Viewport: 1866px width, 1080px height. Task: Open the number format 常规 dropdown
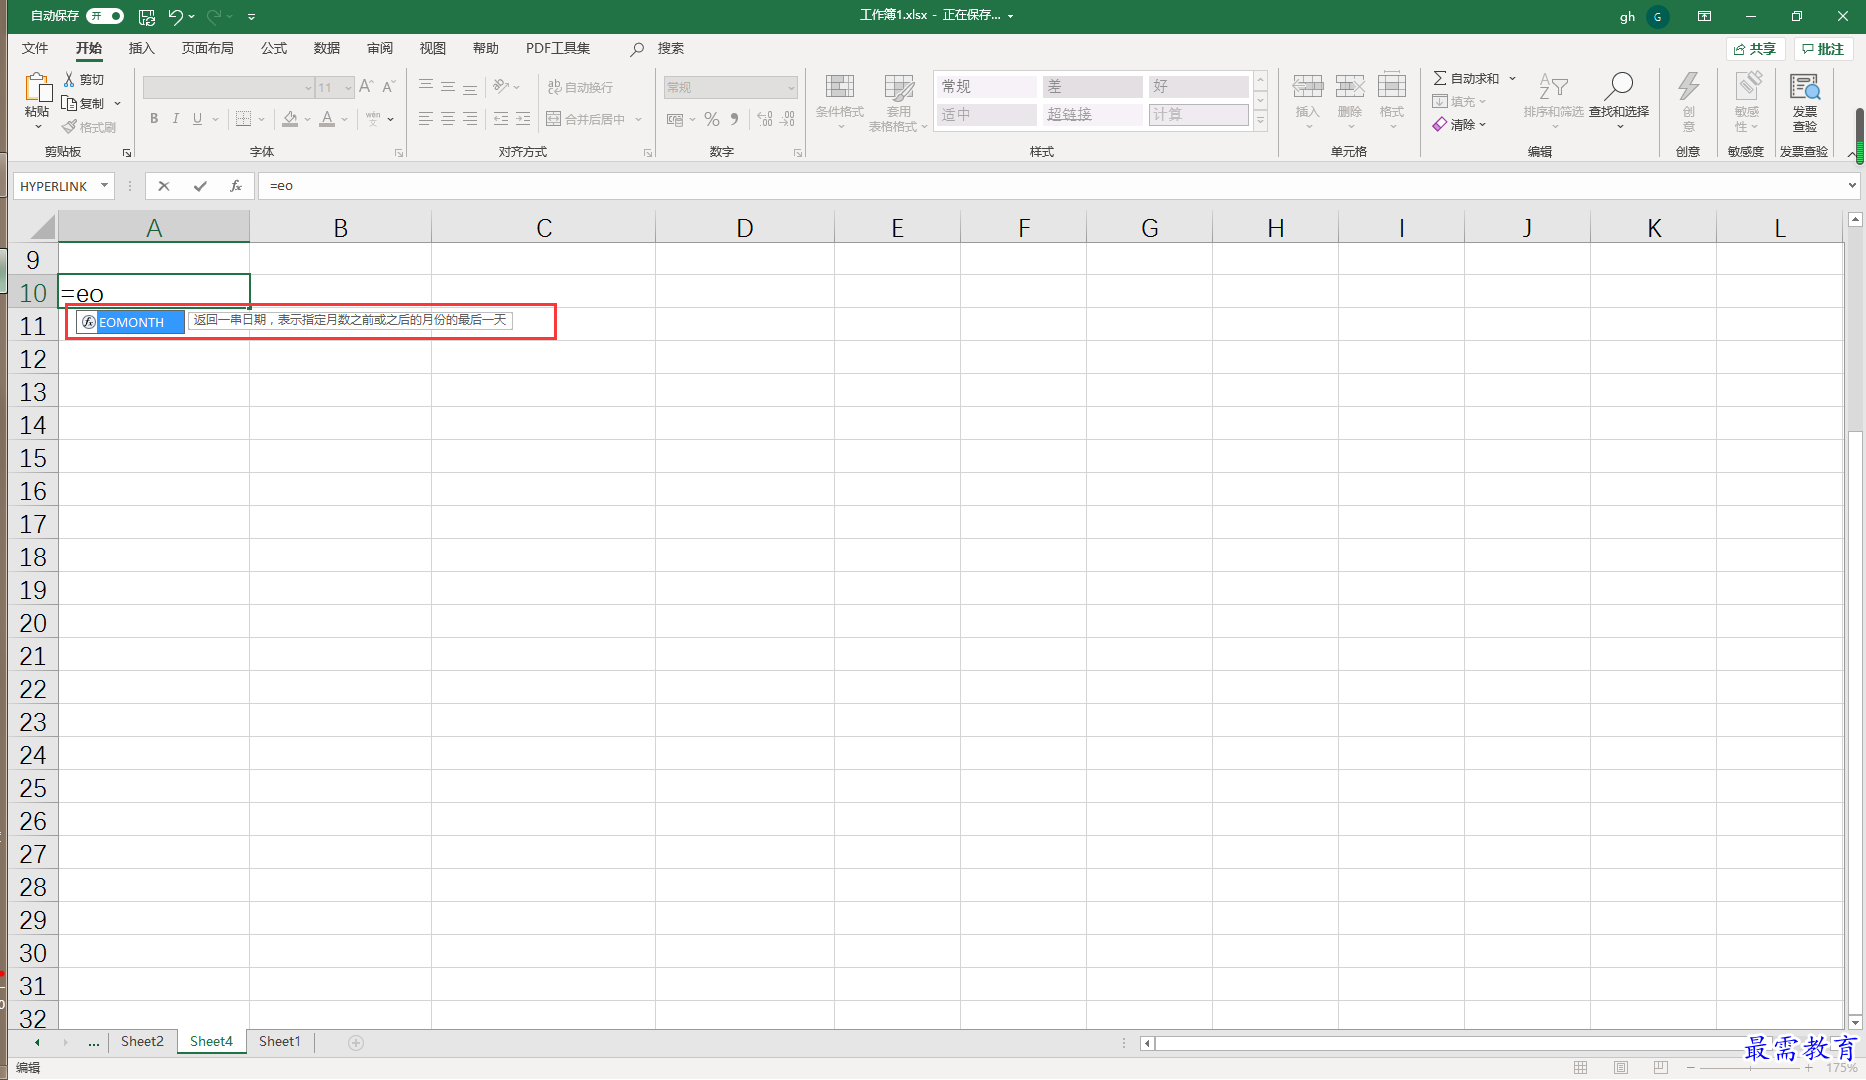point(790,88)
